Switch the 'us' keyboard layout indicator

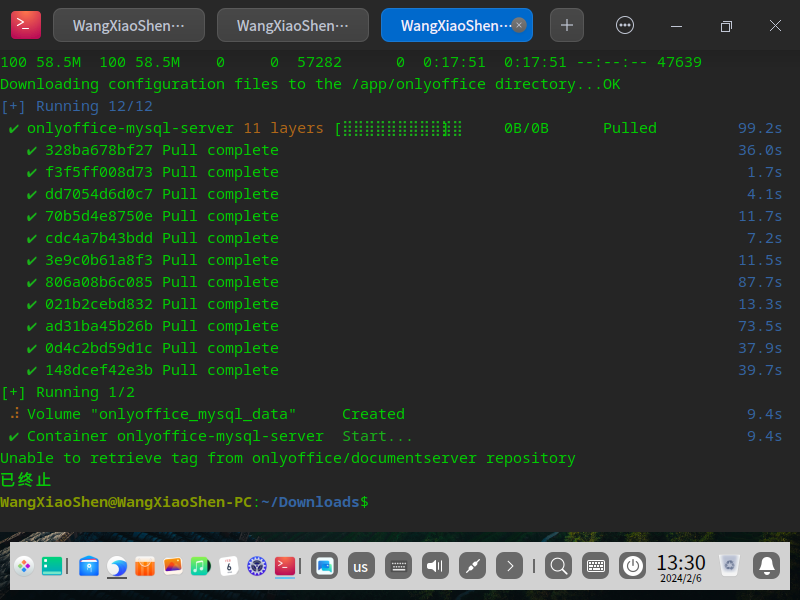coord(361,566)
